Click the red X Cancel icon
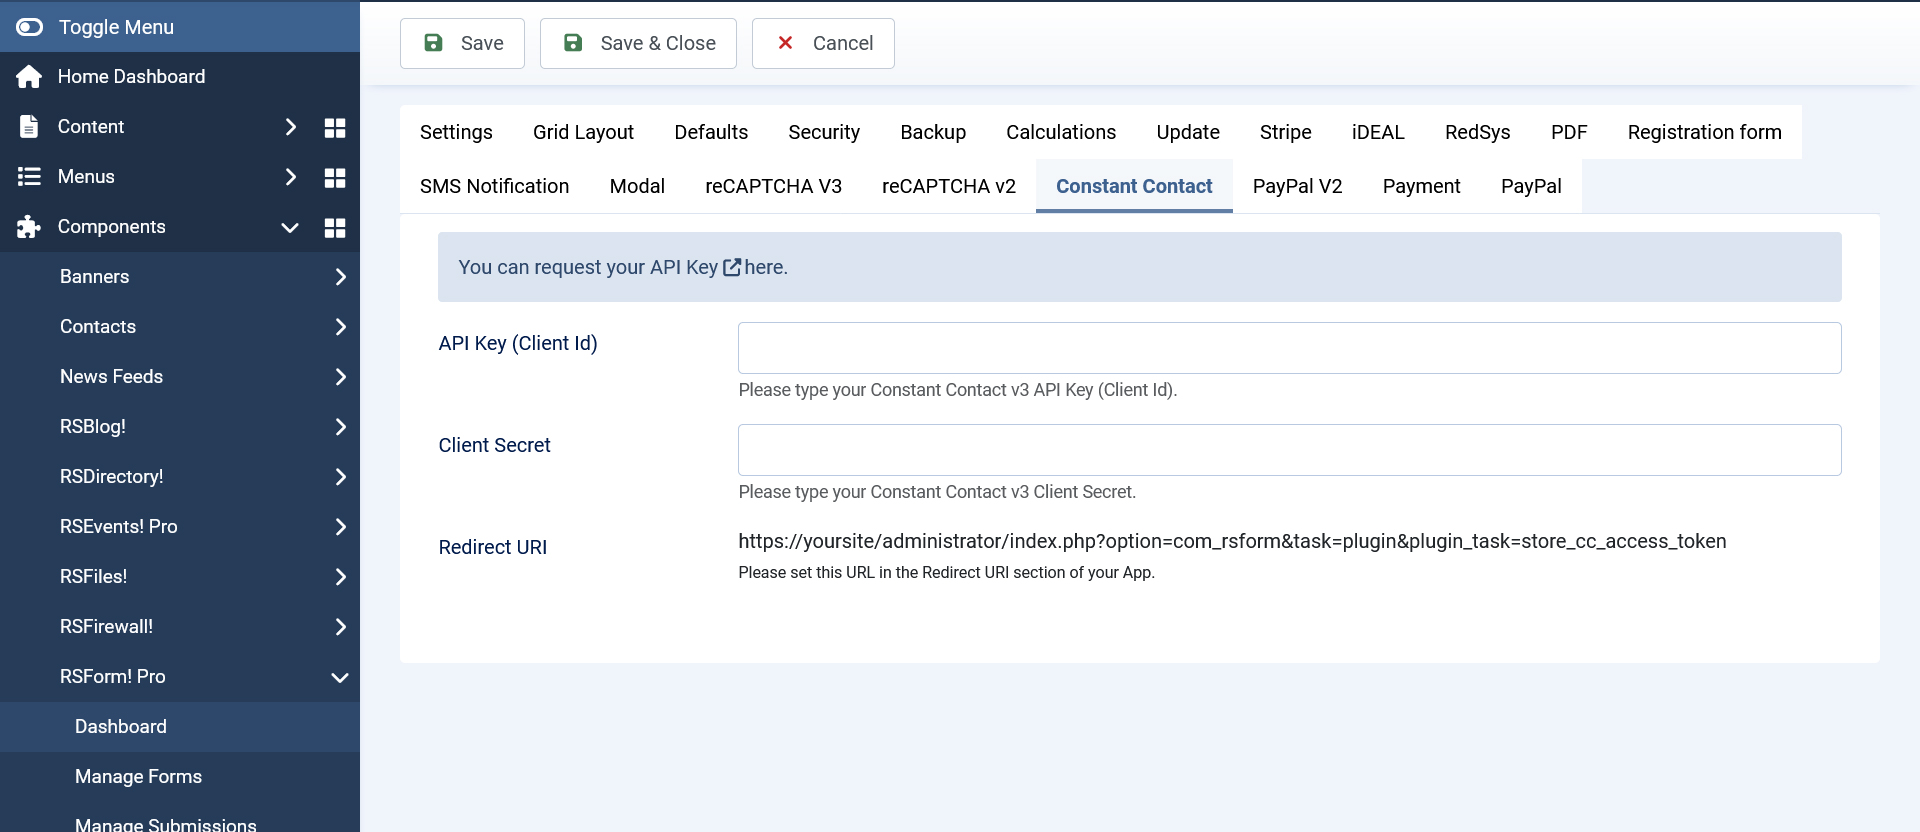This screenshot has height=832, width=1920. pos(786,43)
